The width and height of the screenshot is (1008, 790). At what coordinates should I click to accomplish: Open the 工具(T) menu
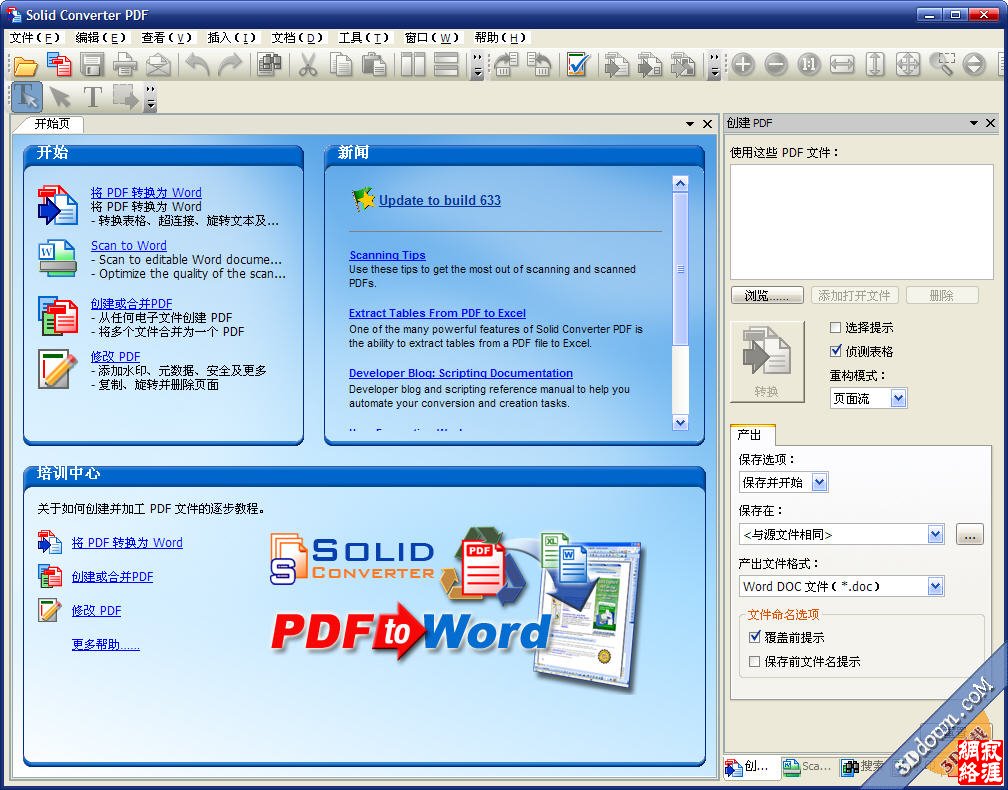tap(364, 38)
